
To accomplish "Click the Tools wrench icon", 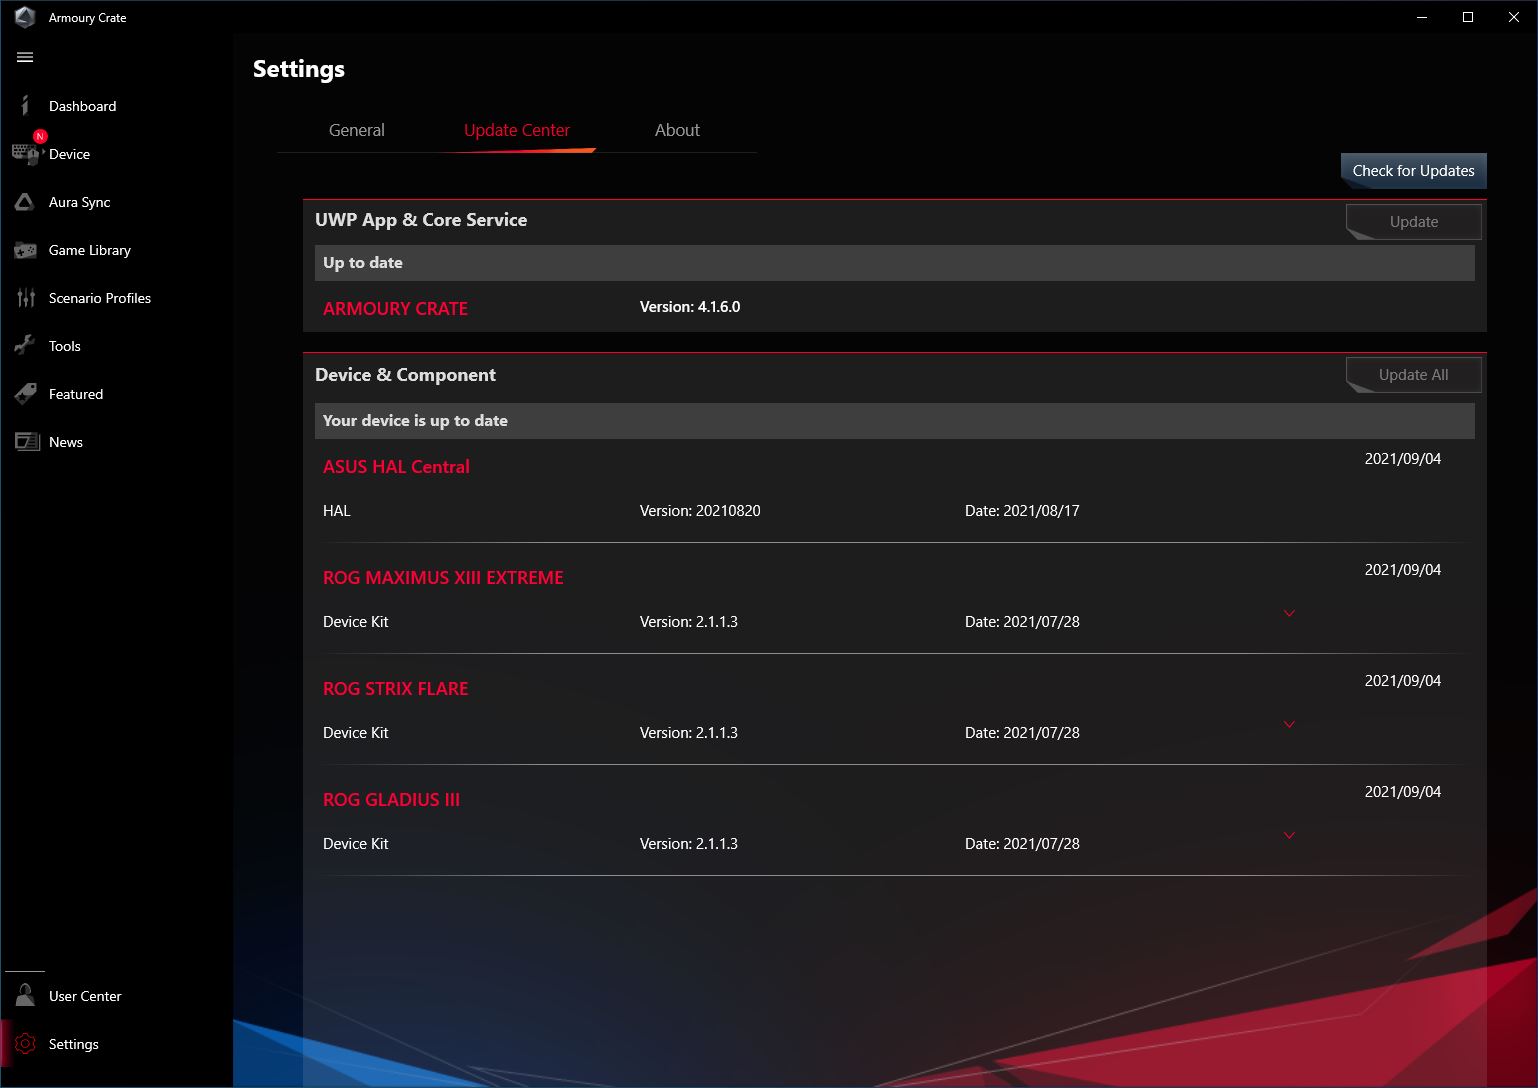I will point(25,346).
